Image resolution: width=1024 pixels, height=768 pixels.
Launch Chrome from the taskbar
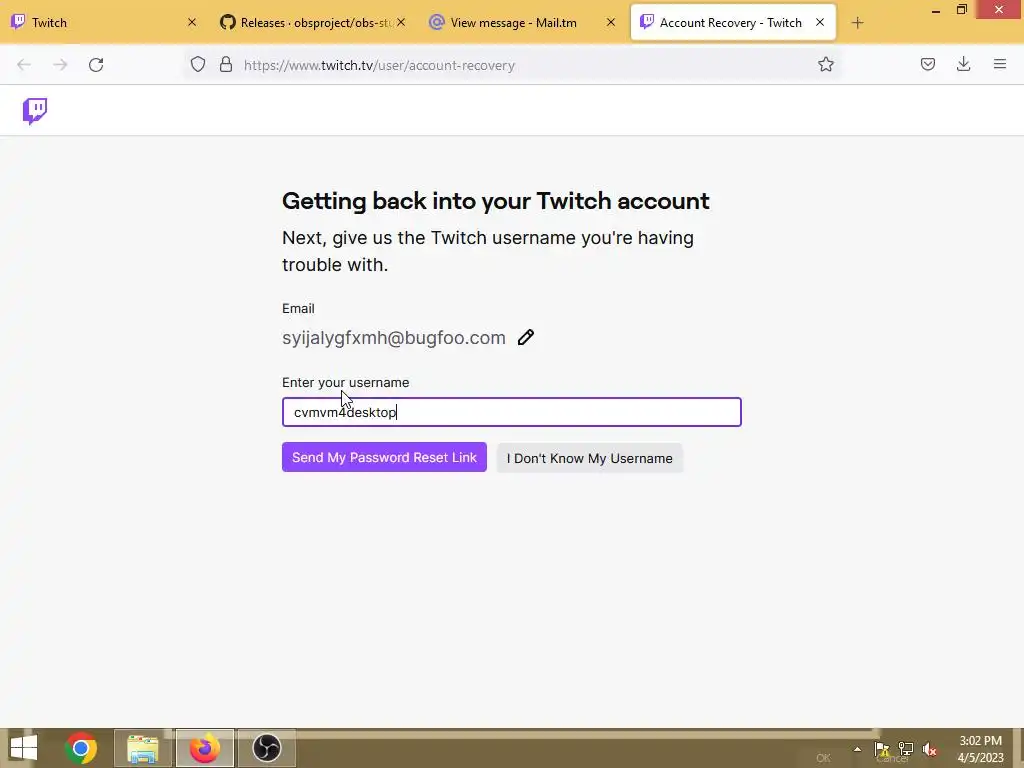pyautogui.click(x=81, y=748)
